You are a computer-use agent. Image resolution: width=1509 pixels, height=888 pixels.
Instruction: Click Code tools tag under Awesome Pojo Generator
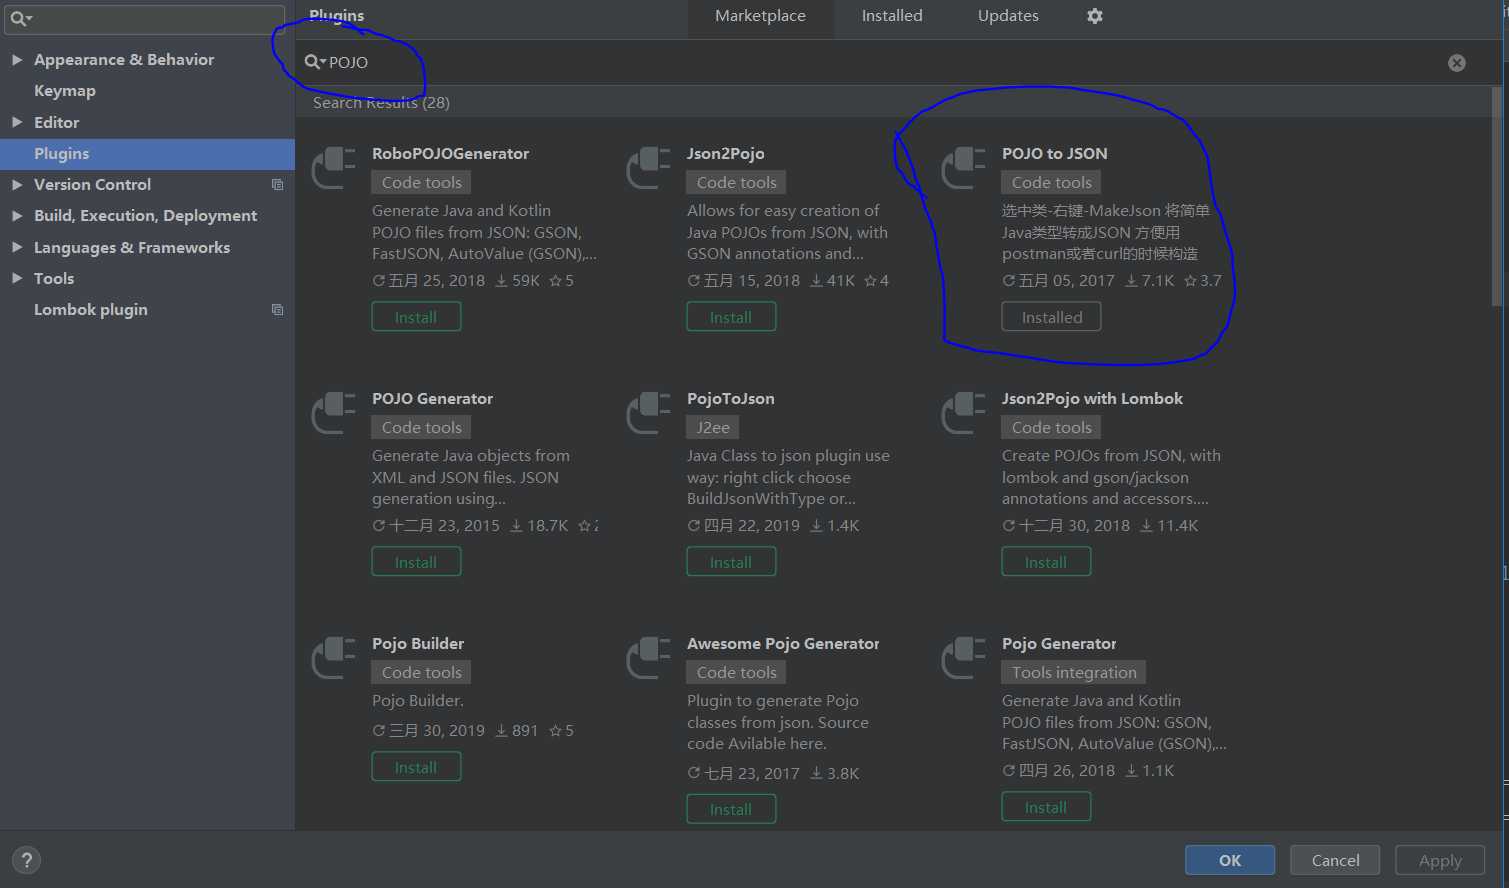[x=737, y=672]
